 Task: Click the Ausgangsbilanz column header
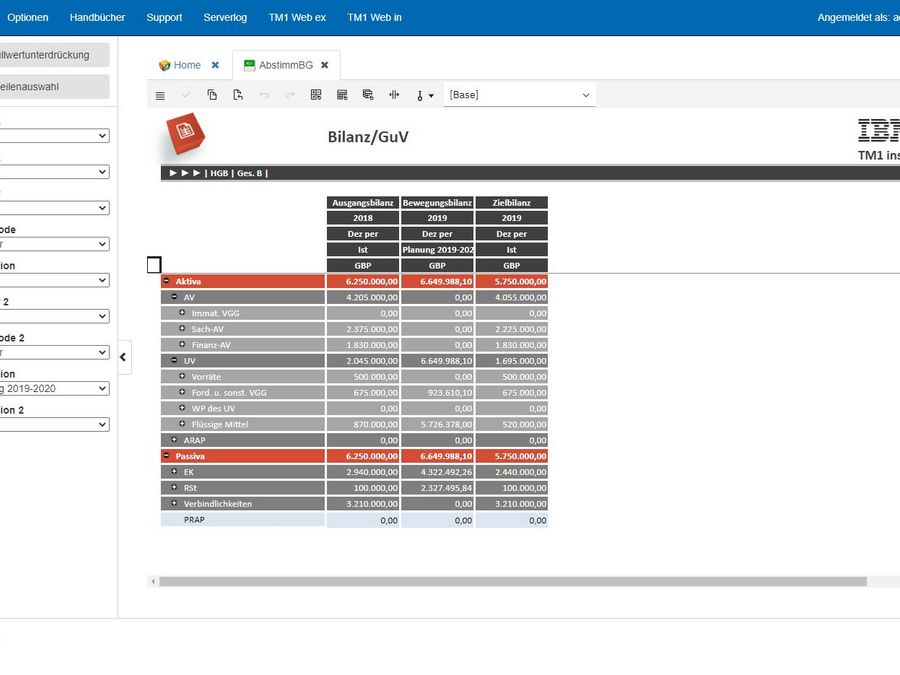coord(363,203)
